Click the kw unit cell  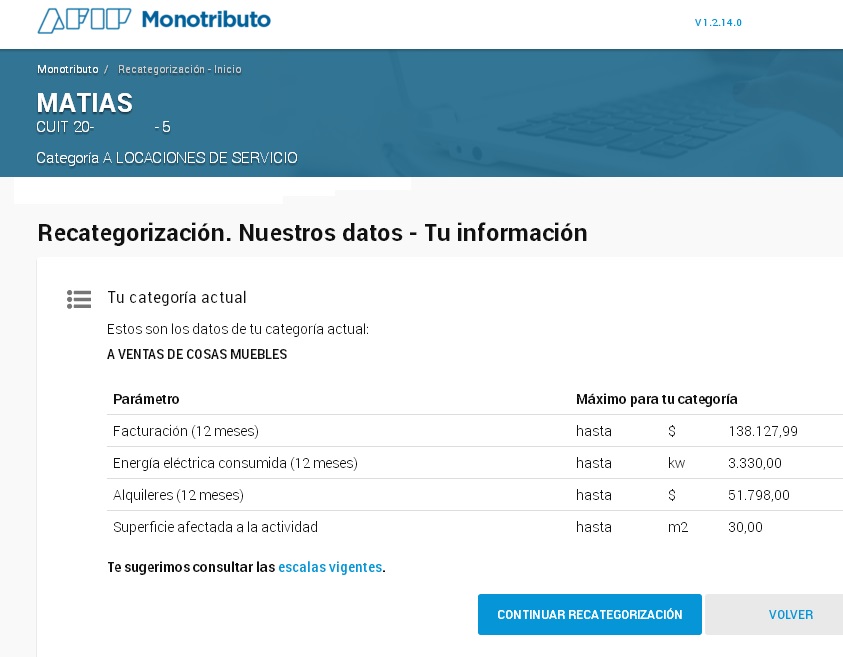676,463
